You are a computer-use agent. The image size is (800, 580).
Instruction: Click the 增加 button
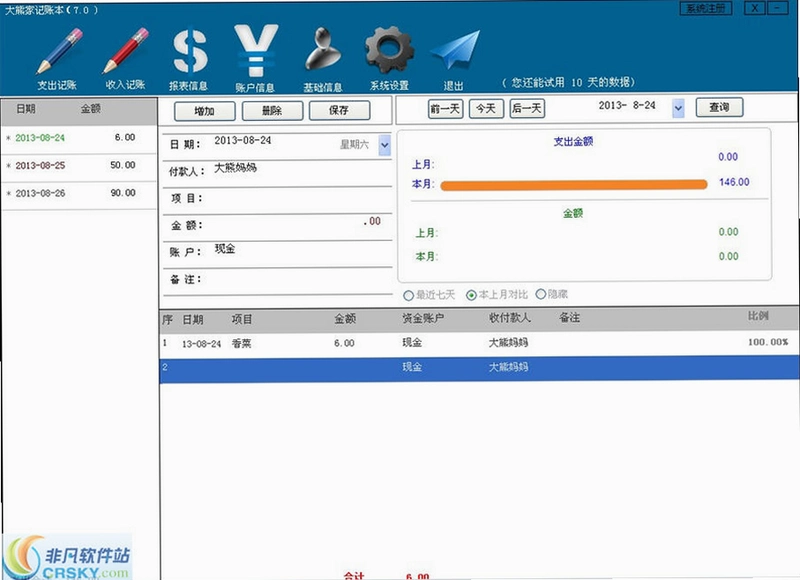[205, 111]
